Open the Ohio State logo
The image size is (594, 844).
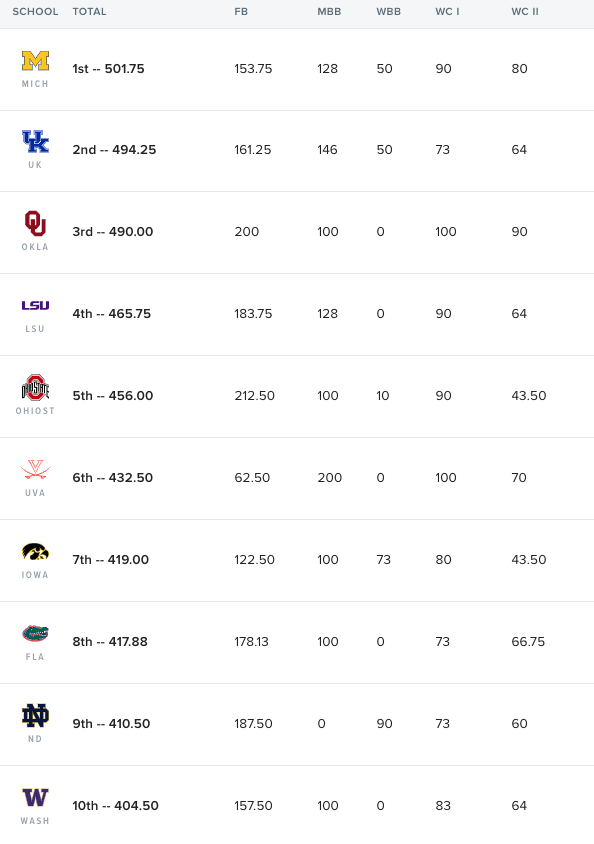35,388
